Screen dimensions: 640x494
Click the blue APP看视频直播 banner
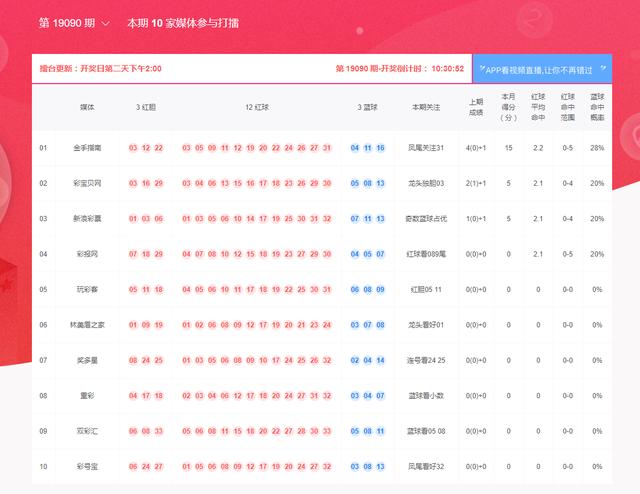pyautogui.click(x=542, y=69)
